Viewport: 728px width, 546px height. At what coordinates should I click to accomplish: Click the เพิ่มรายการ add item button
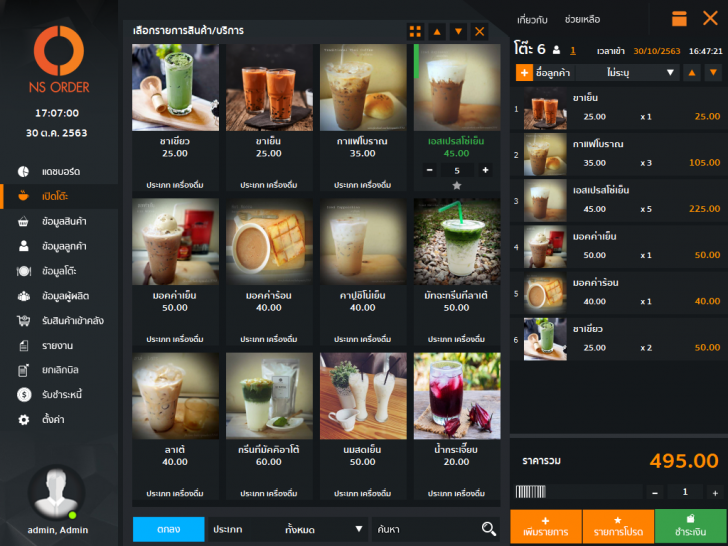point(546,526)
